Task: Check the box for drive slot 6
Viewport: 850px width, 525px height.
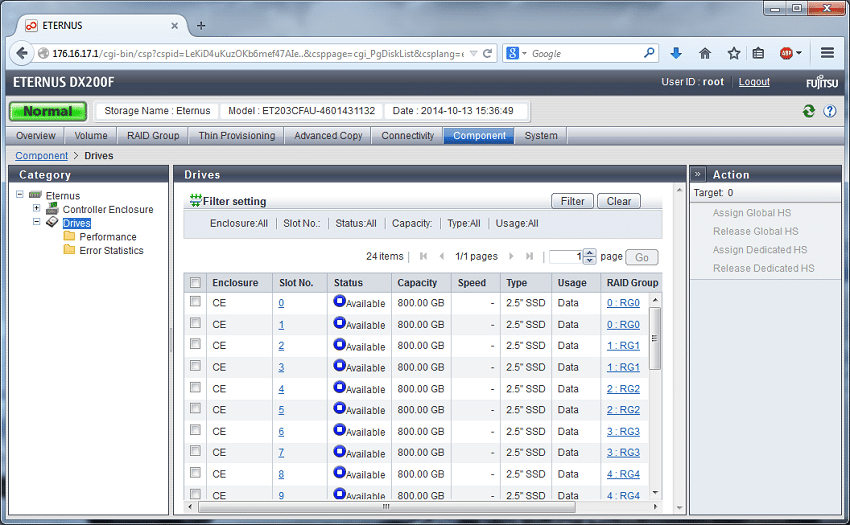Action: tap(195, 430)
